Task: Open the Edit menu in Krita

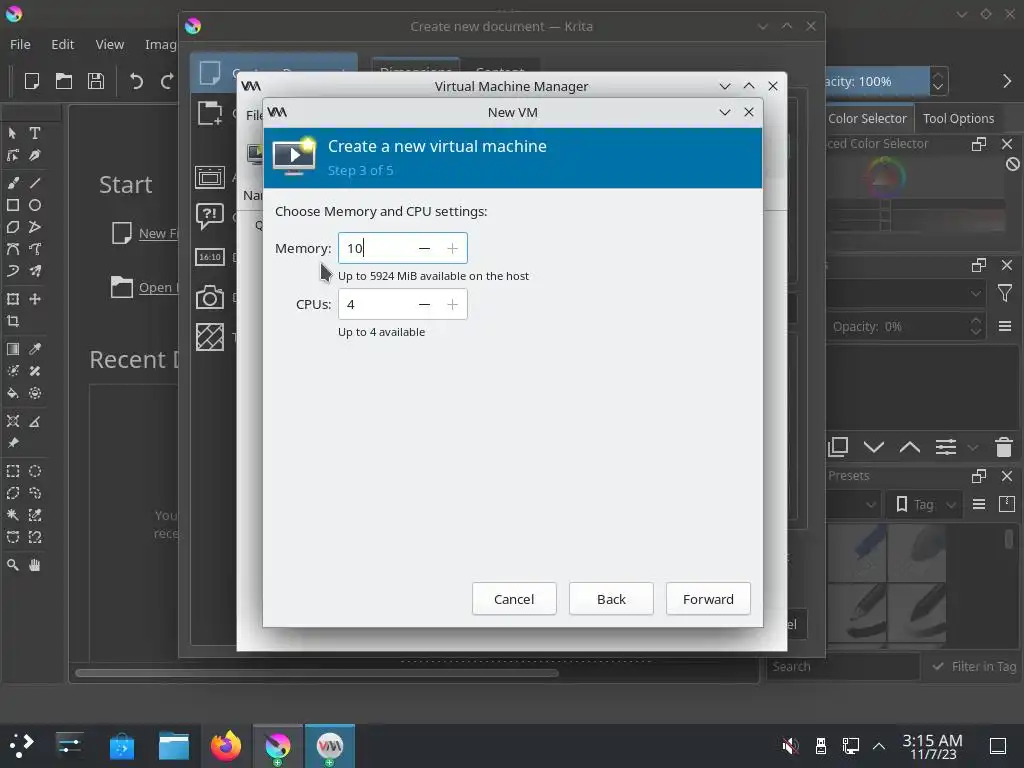Action: (x=63, y=44)
